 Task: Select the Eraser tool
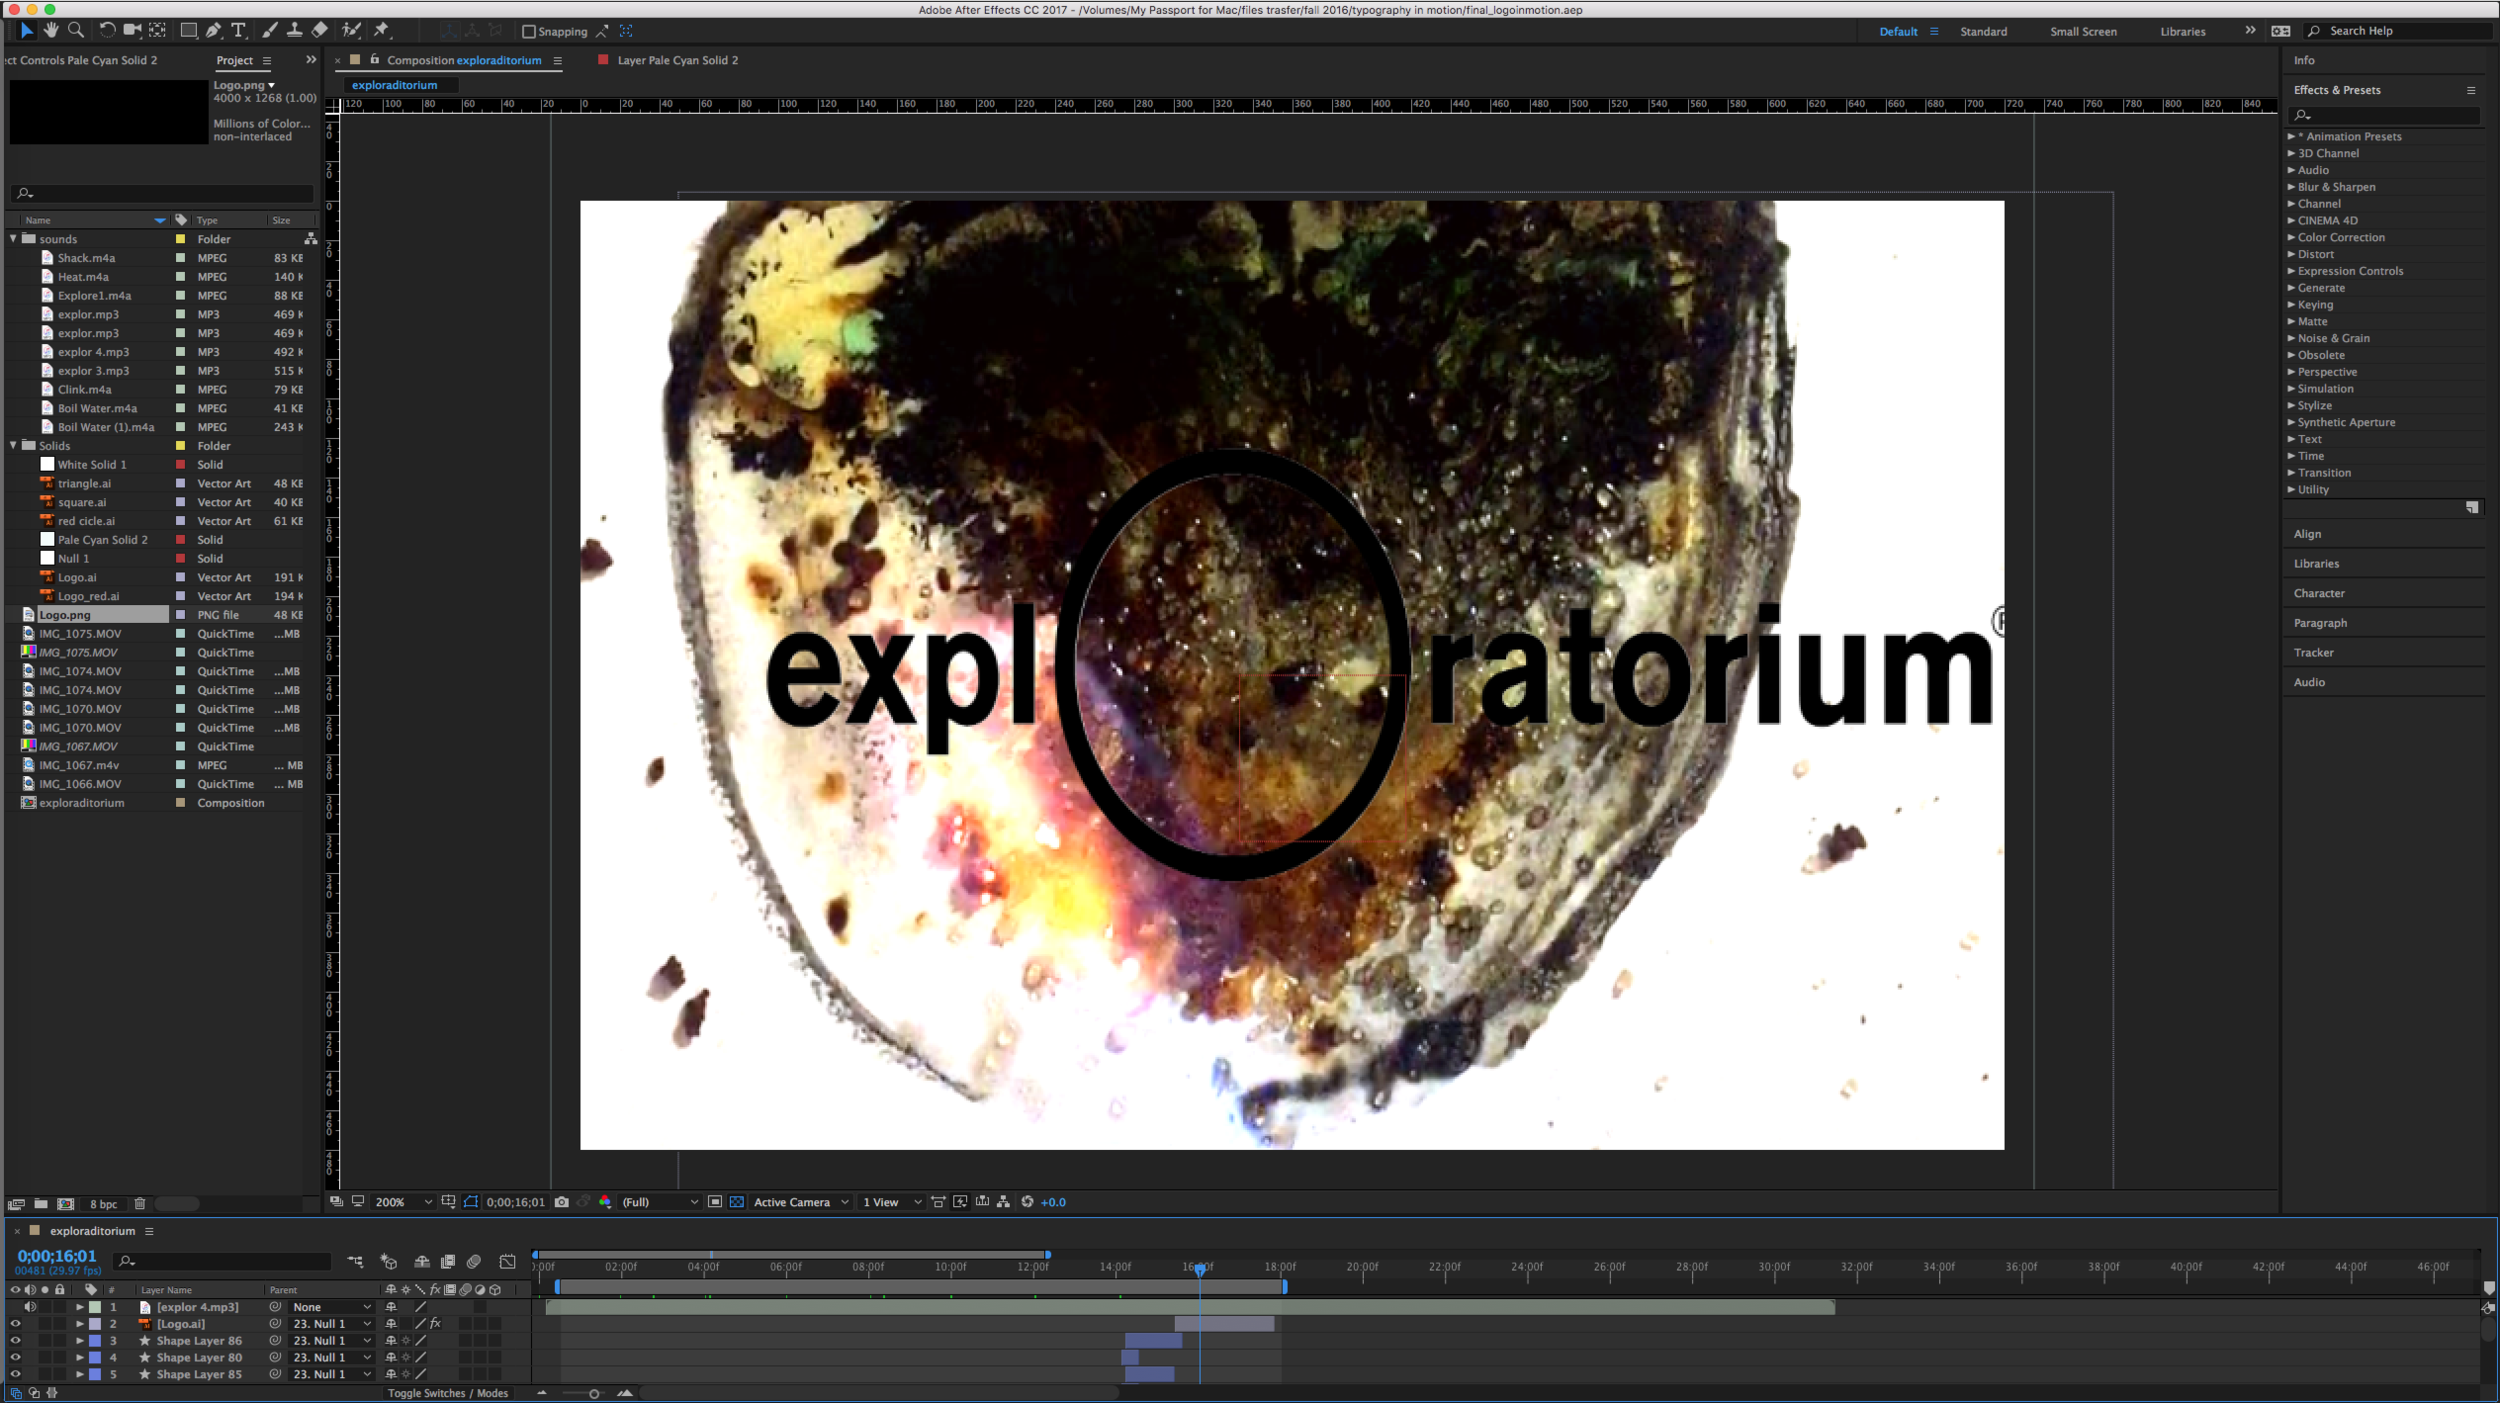tap(319, 30)
